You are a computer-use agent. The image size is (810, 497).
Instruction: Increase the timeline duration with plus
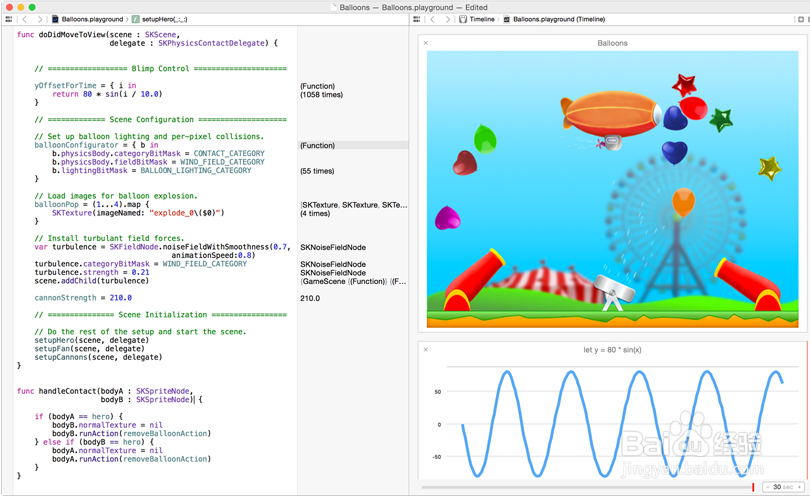click(x=800, y=487)
